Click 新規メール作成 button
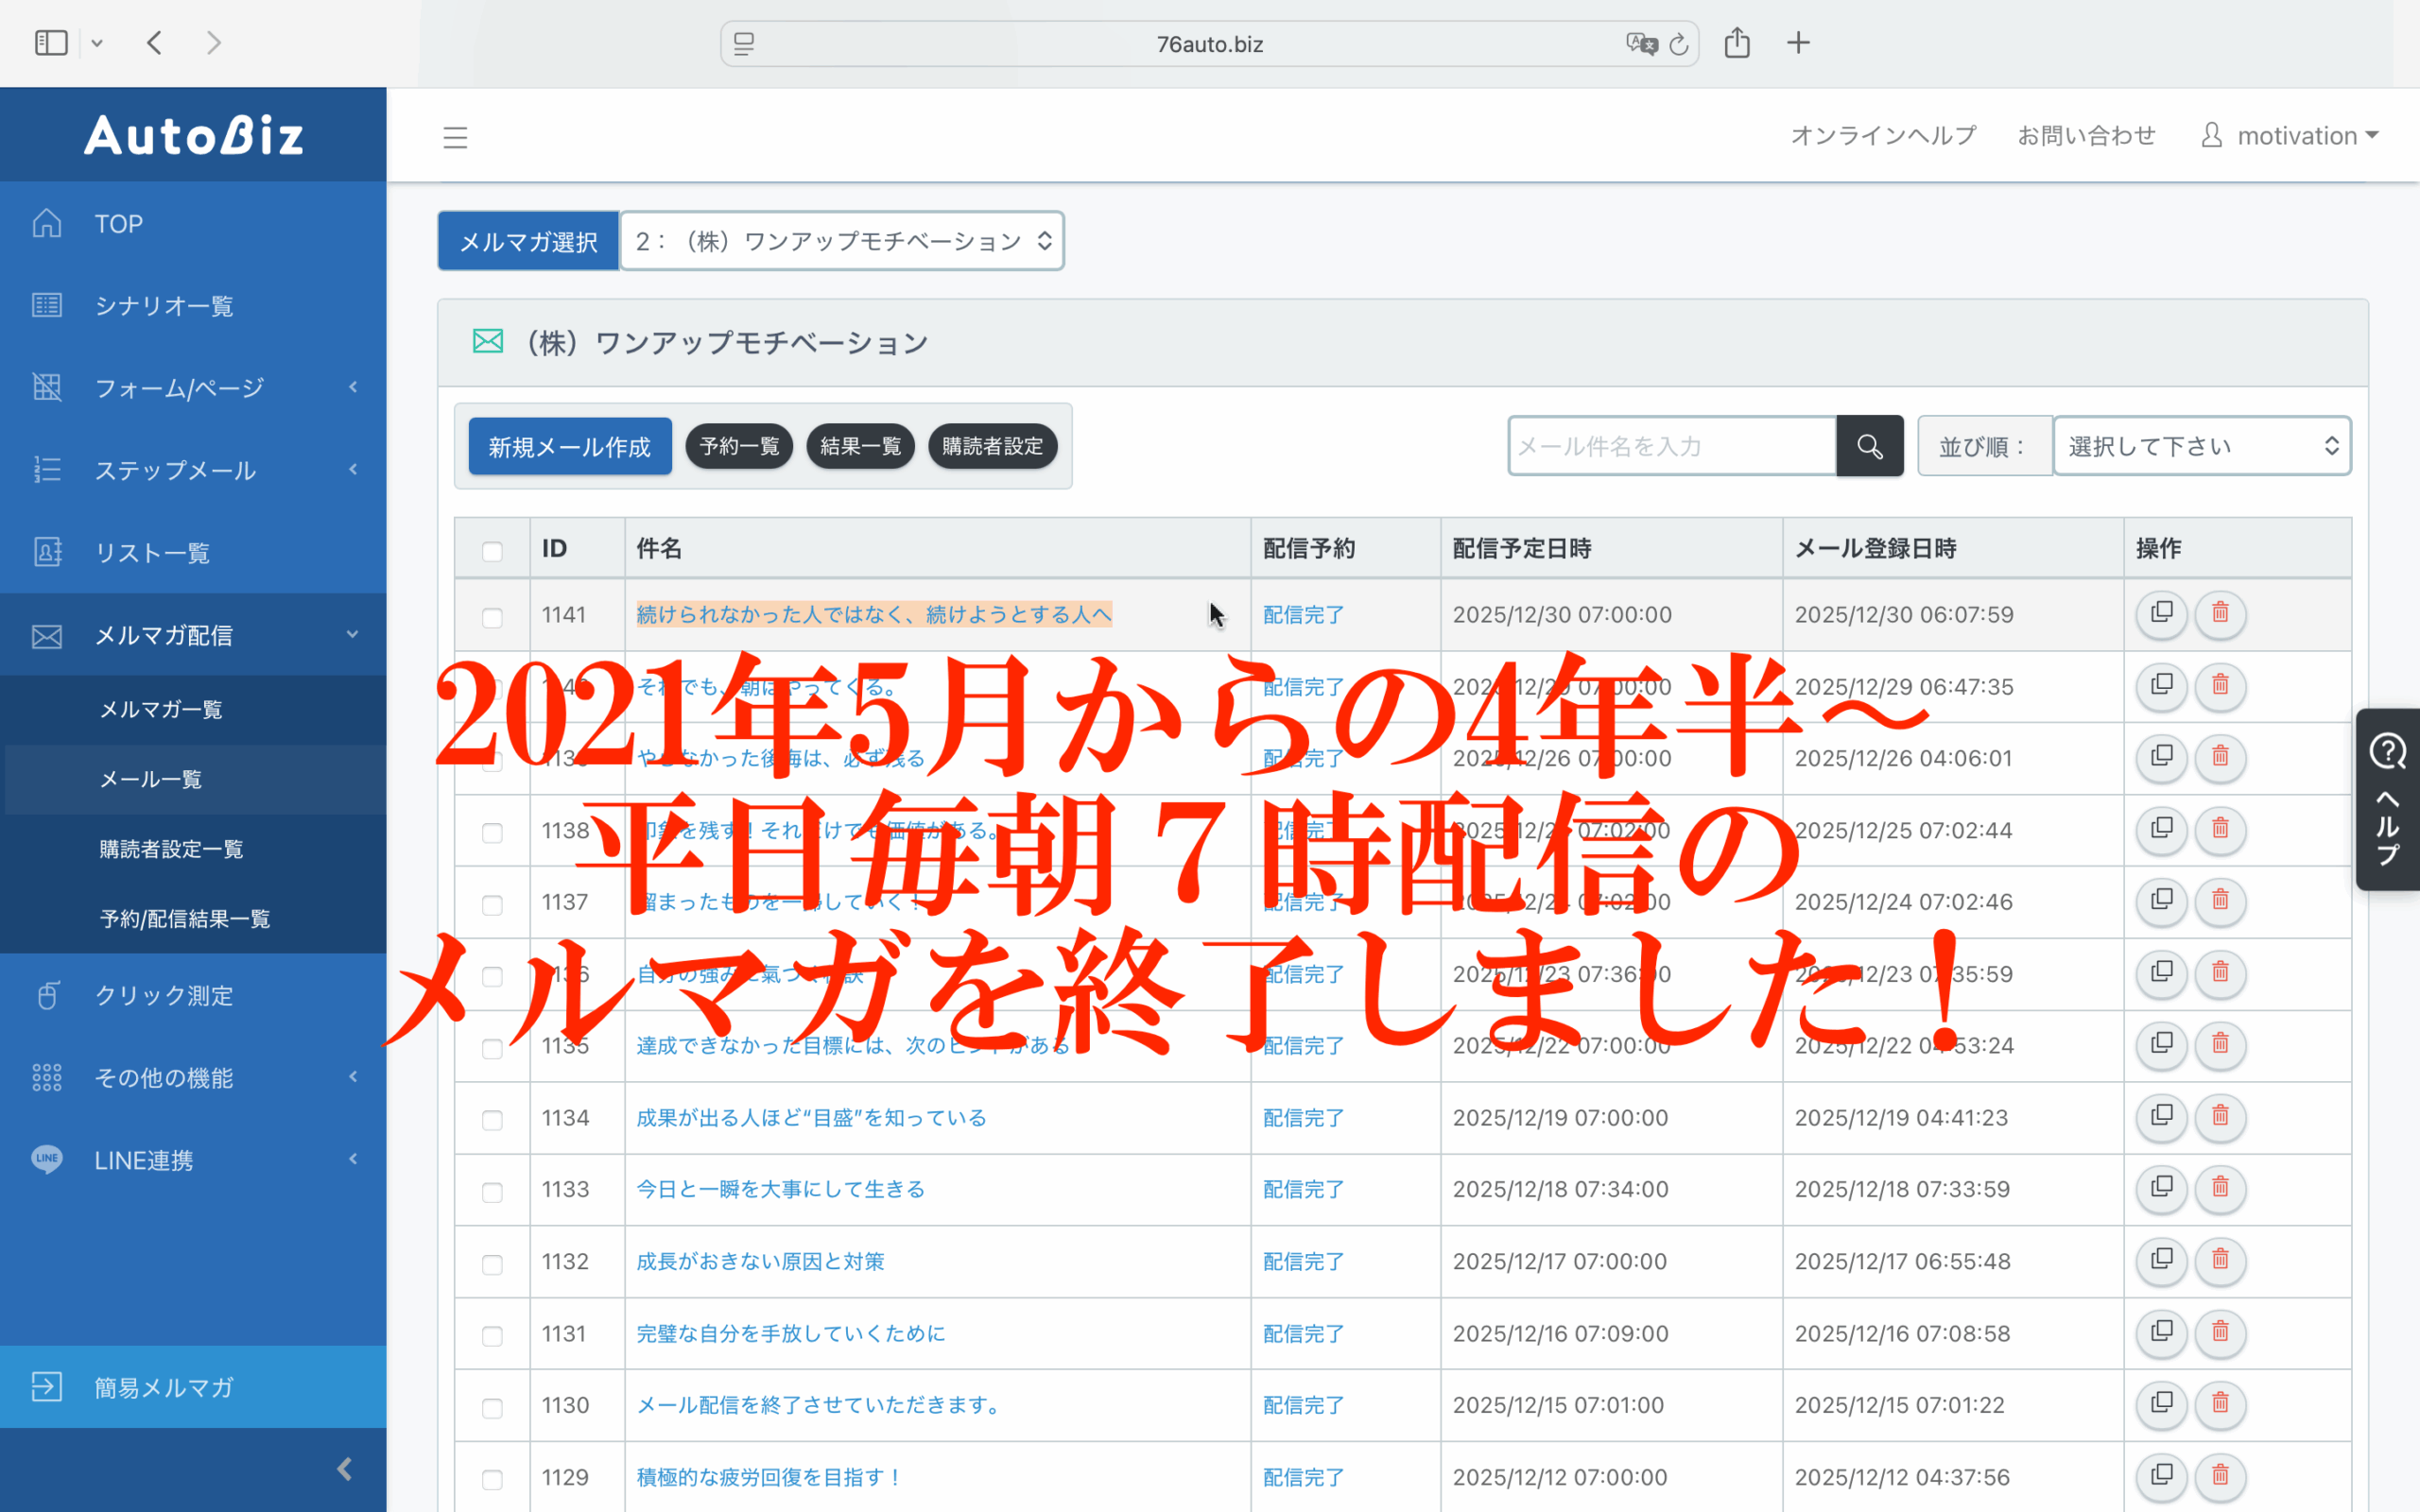This screenshot has width=2420, height=1512. 569,446
